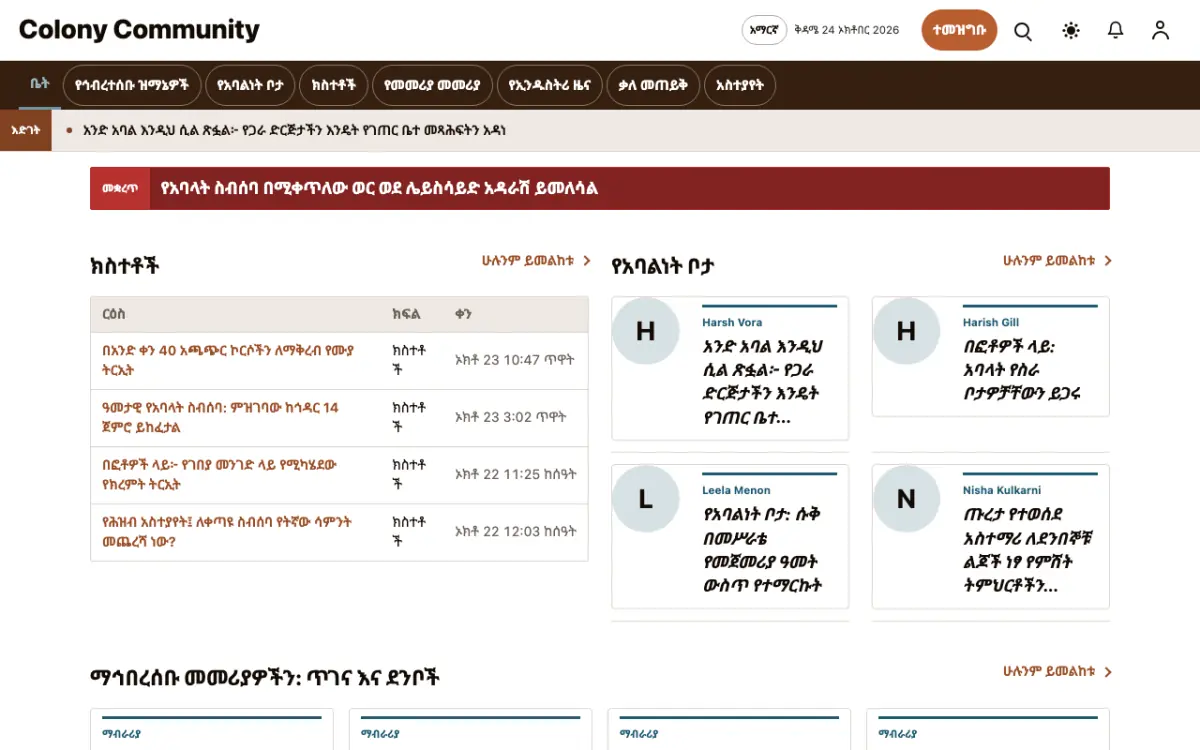Click the አድገት ticker label
1200x750 pixels.
click(x=25, y=130)
